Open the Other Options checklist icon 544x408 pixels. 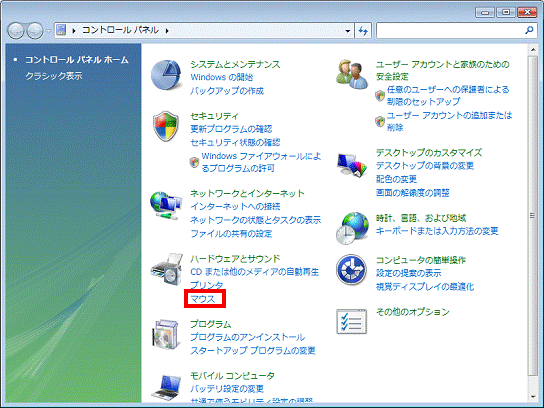coord(351,321)
